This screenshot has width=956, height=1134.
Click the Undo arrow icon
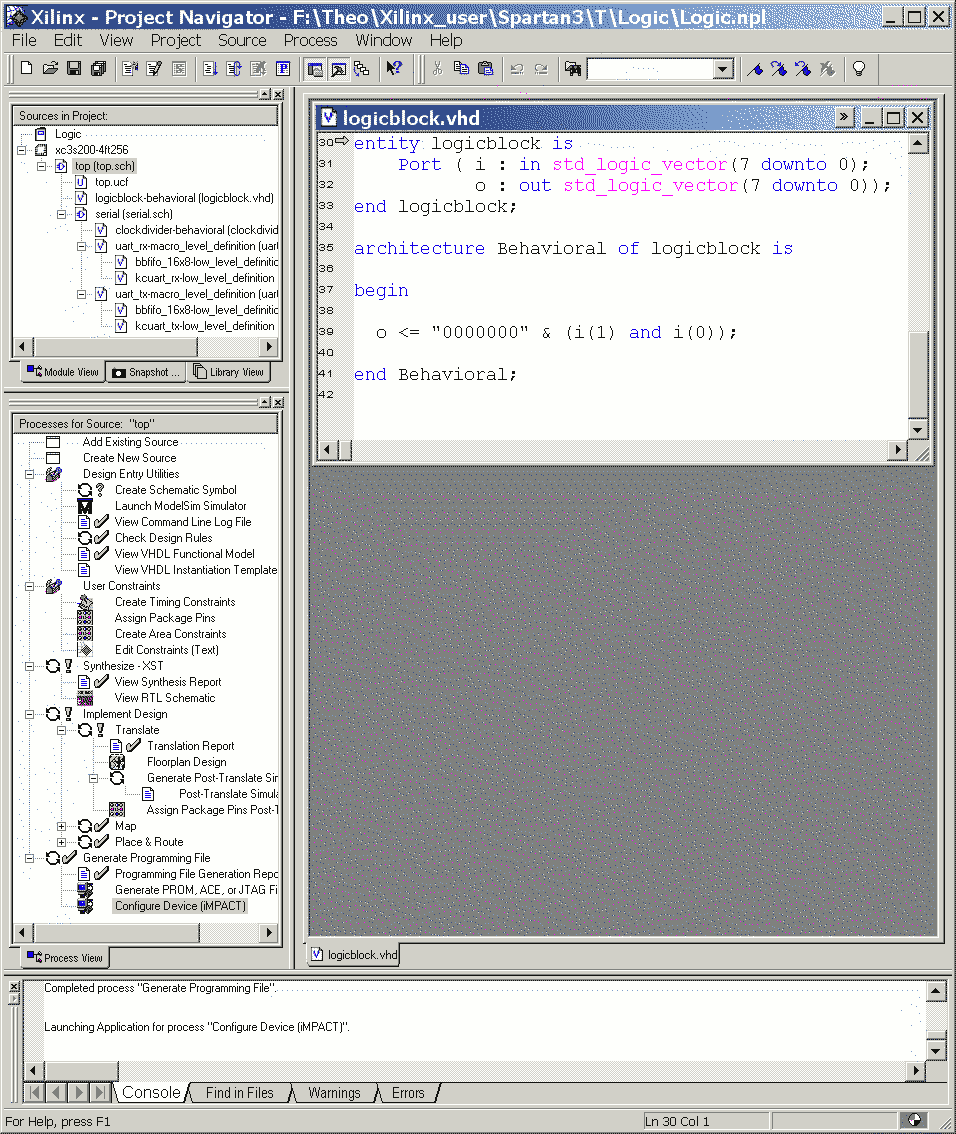(x=517, y=69)
